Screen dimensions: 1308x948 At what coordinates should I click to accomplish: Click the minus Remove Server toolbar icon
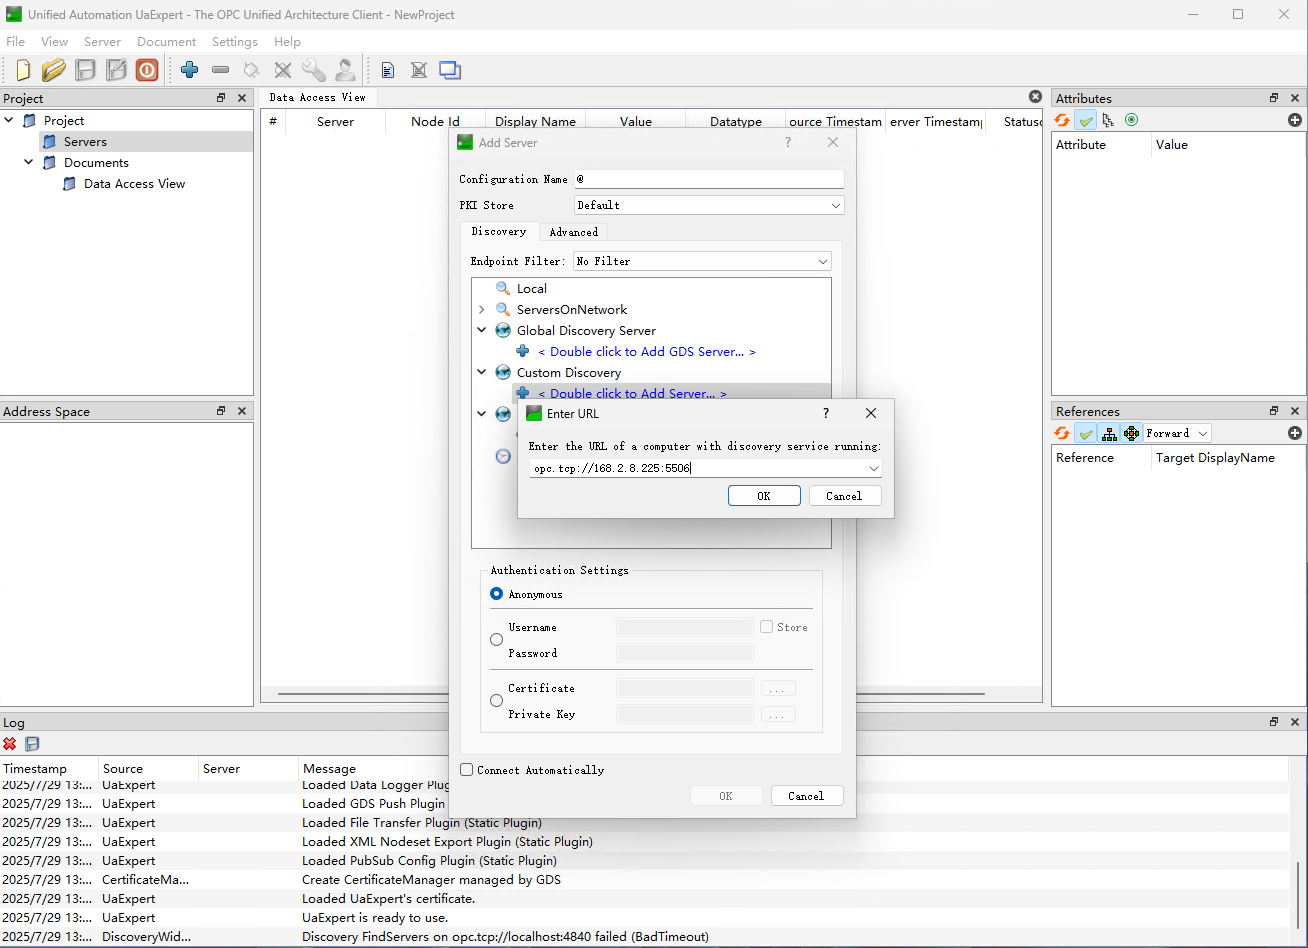click(x=221, y=70)
